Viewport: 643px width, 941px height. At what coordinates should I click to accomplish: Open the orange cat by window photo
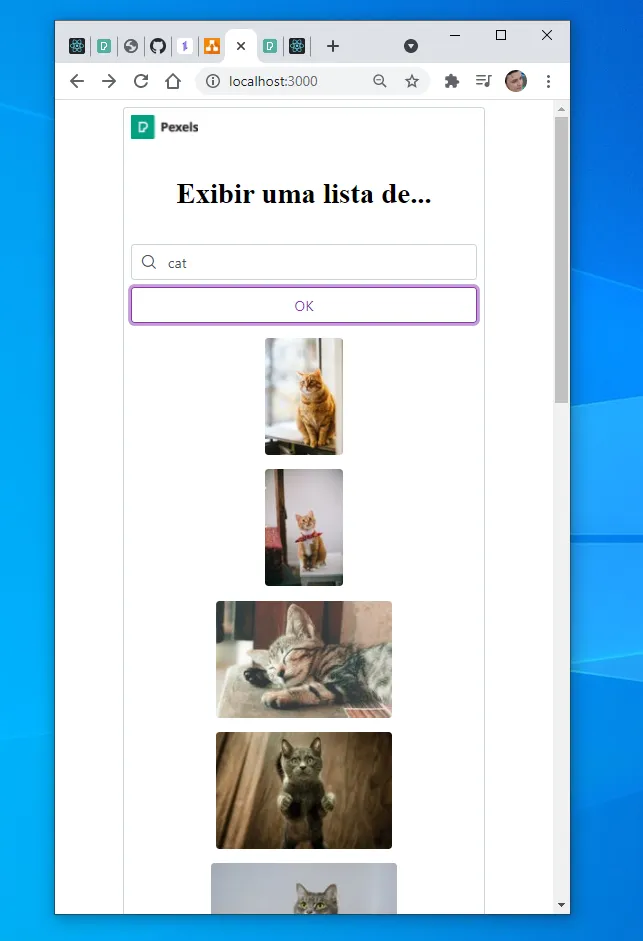[x=304, y=396]
